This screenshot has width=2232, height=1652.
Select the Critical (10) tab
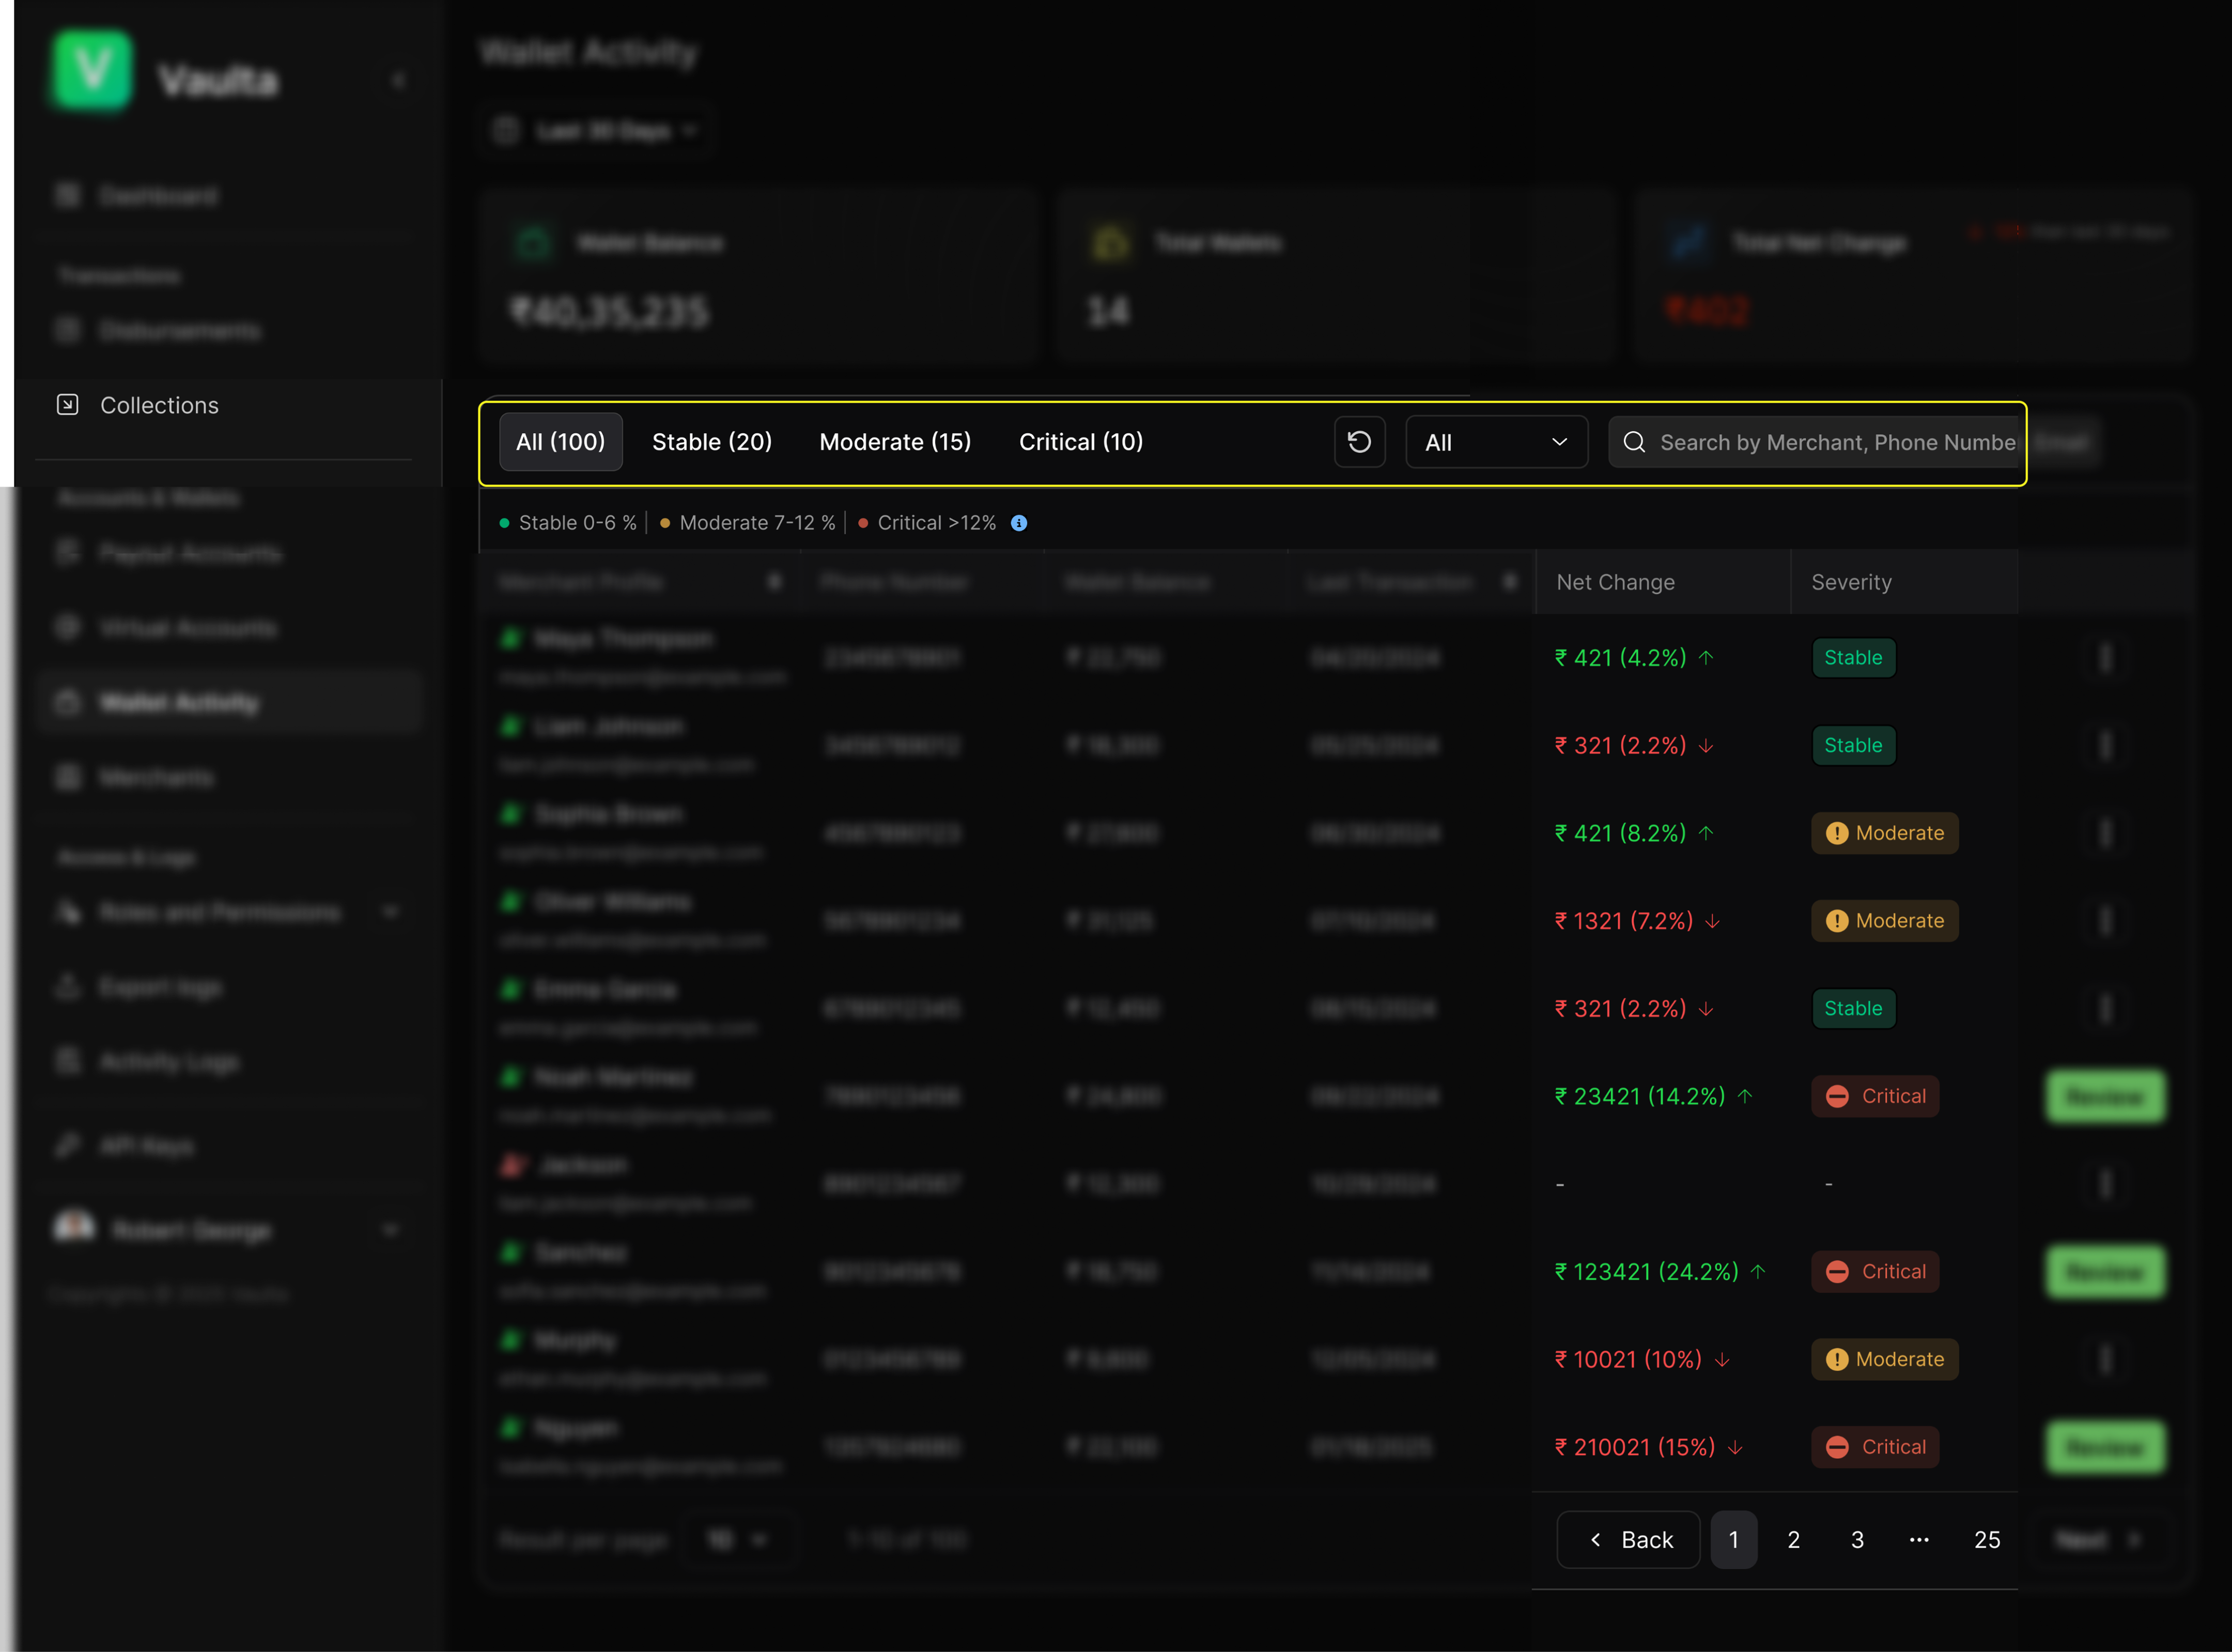click(1080, 442)
